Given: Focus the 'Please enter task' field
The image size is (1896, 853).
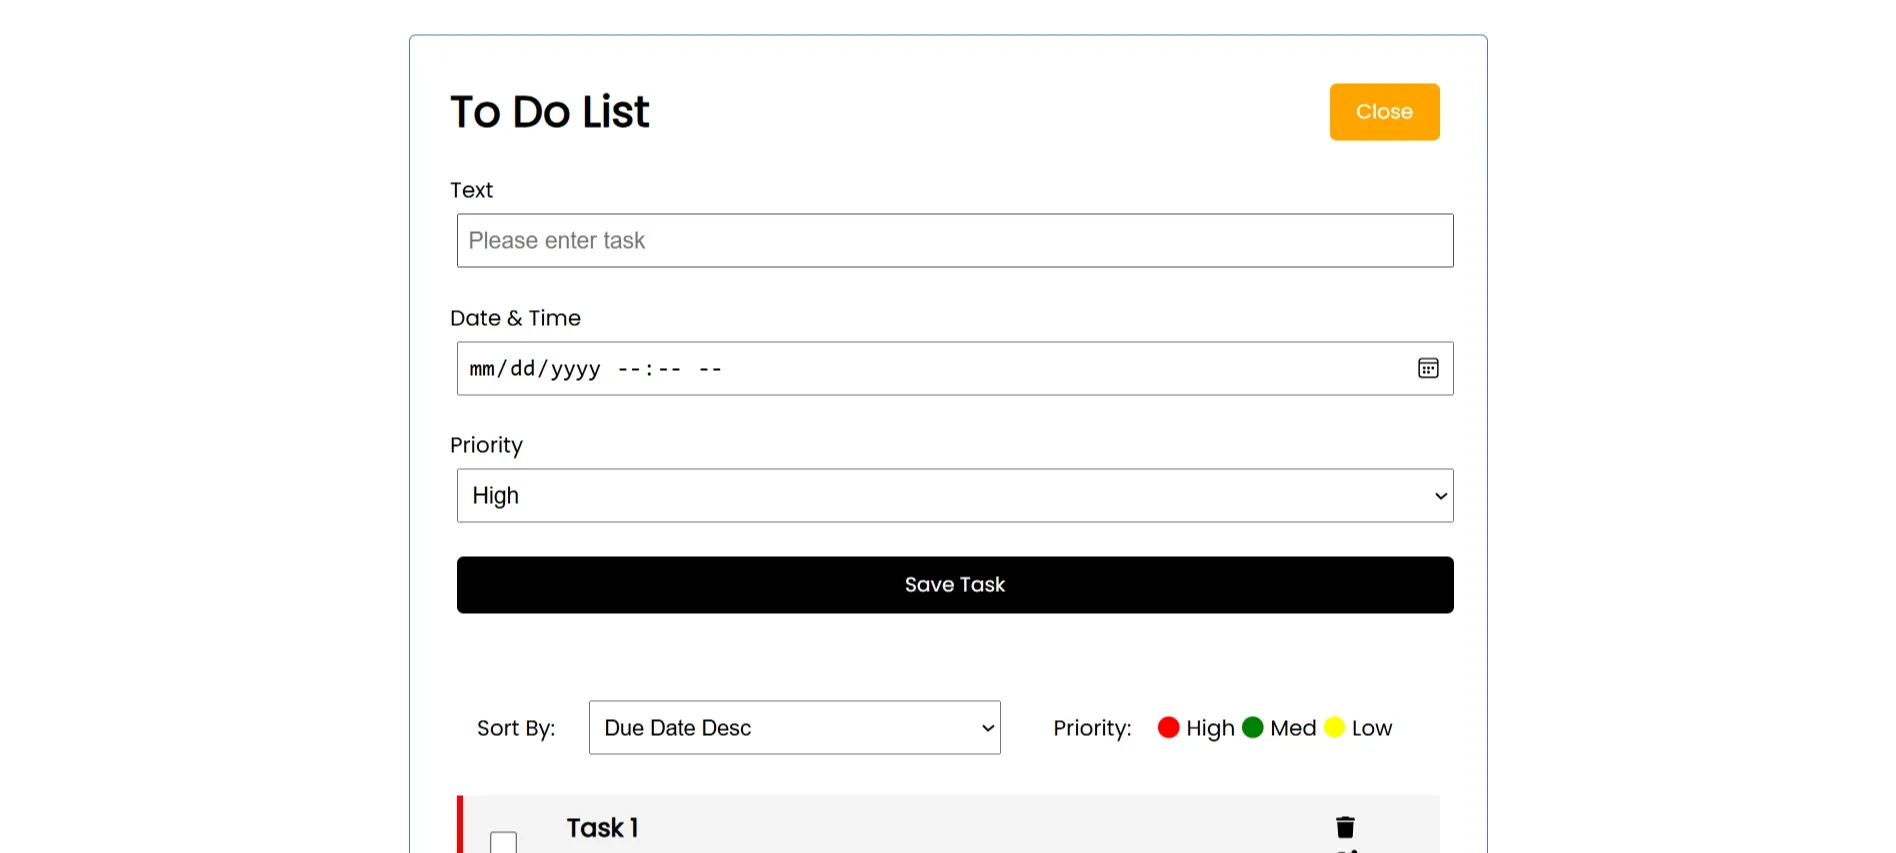Looking at the screenshot, I should (955, 240).
